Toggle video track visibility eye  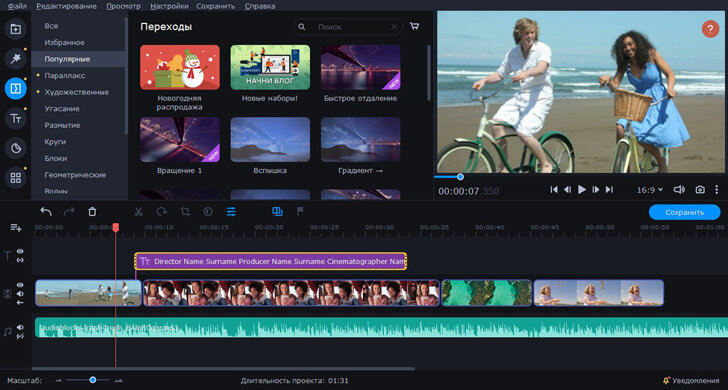(20, 285)
